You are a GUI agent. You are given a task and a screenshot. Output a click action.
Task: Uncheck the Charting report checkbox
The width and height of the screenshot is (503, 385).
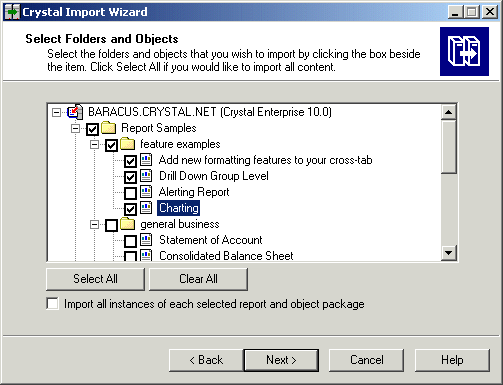[130, 209]
